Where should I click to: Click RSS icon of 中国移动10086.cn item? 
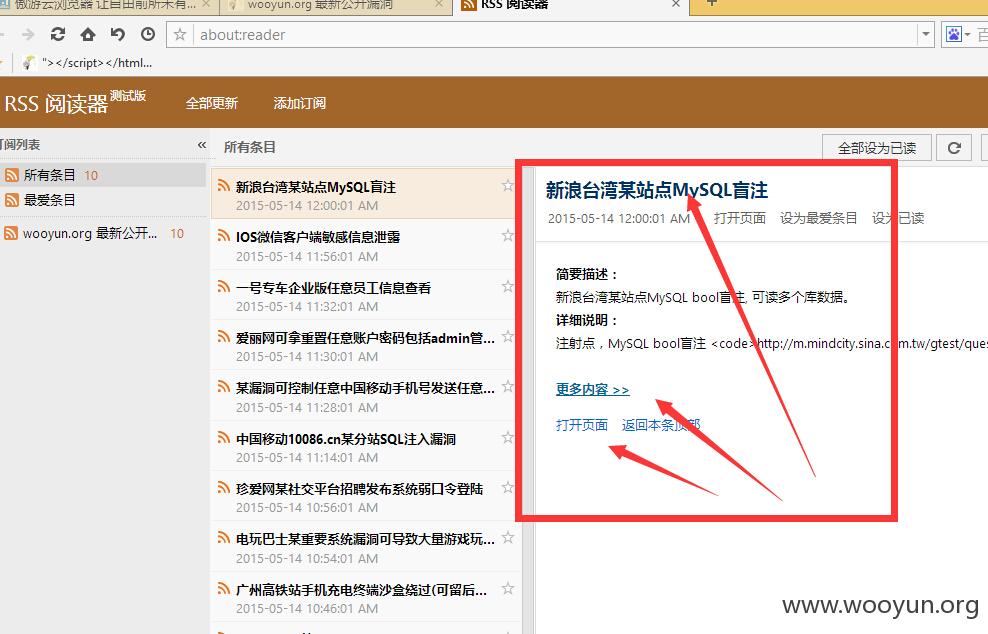pos(224,437)
